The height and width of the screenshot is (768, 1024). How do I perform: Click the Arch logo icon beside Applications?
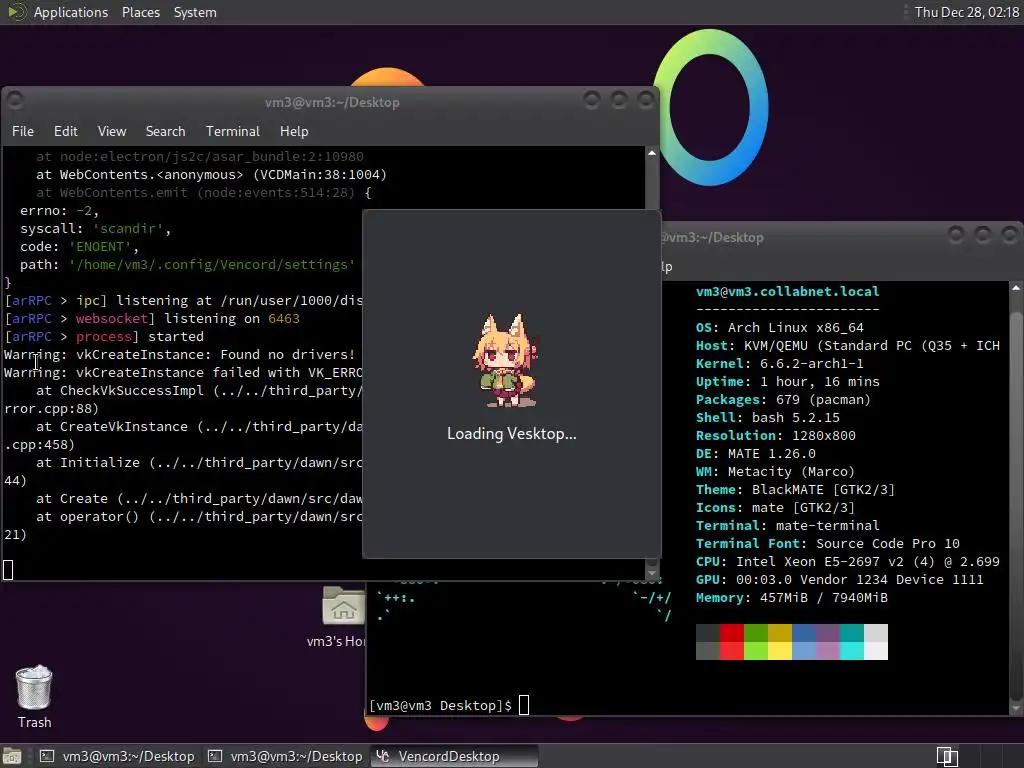(16, 12)
